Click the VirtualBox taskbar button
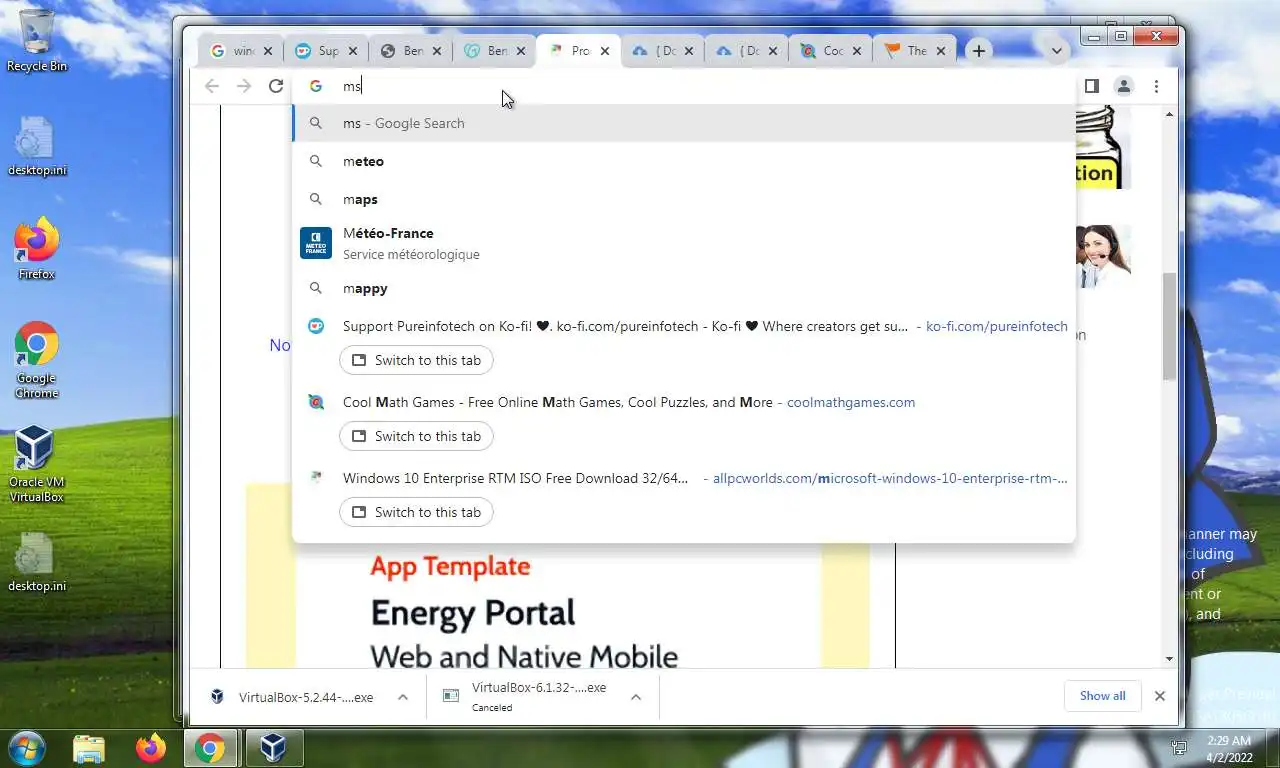The image size is (1280, 768). (x=273, y=748)
